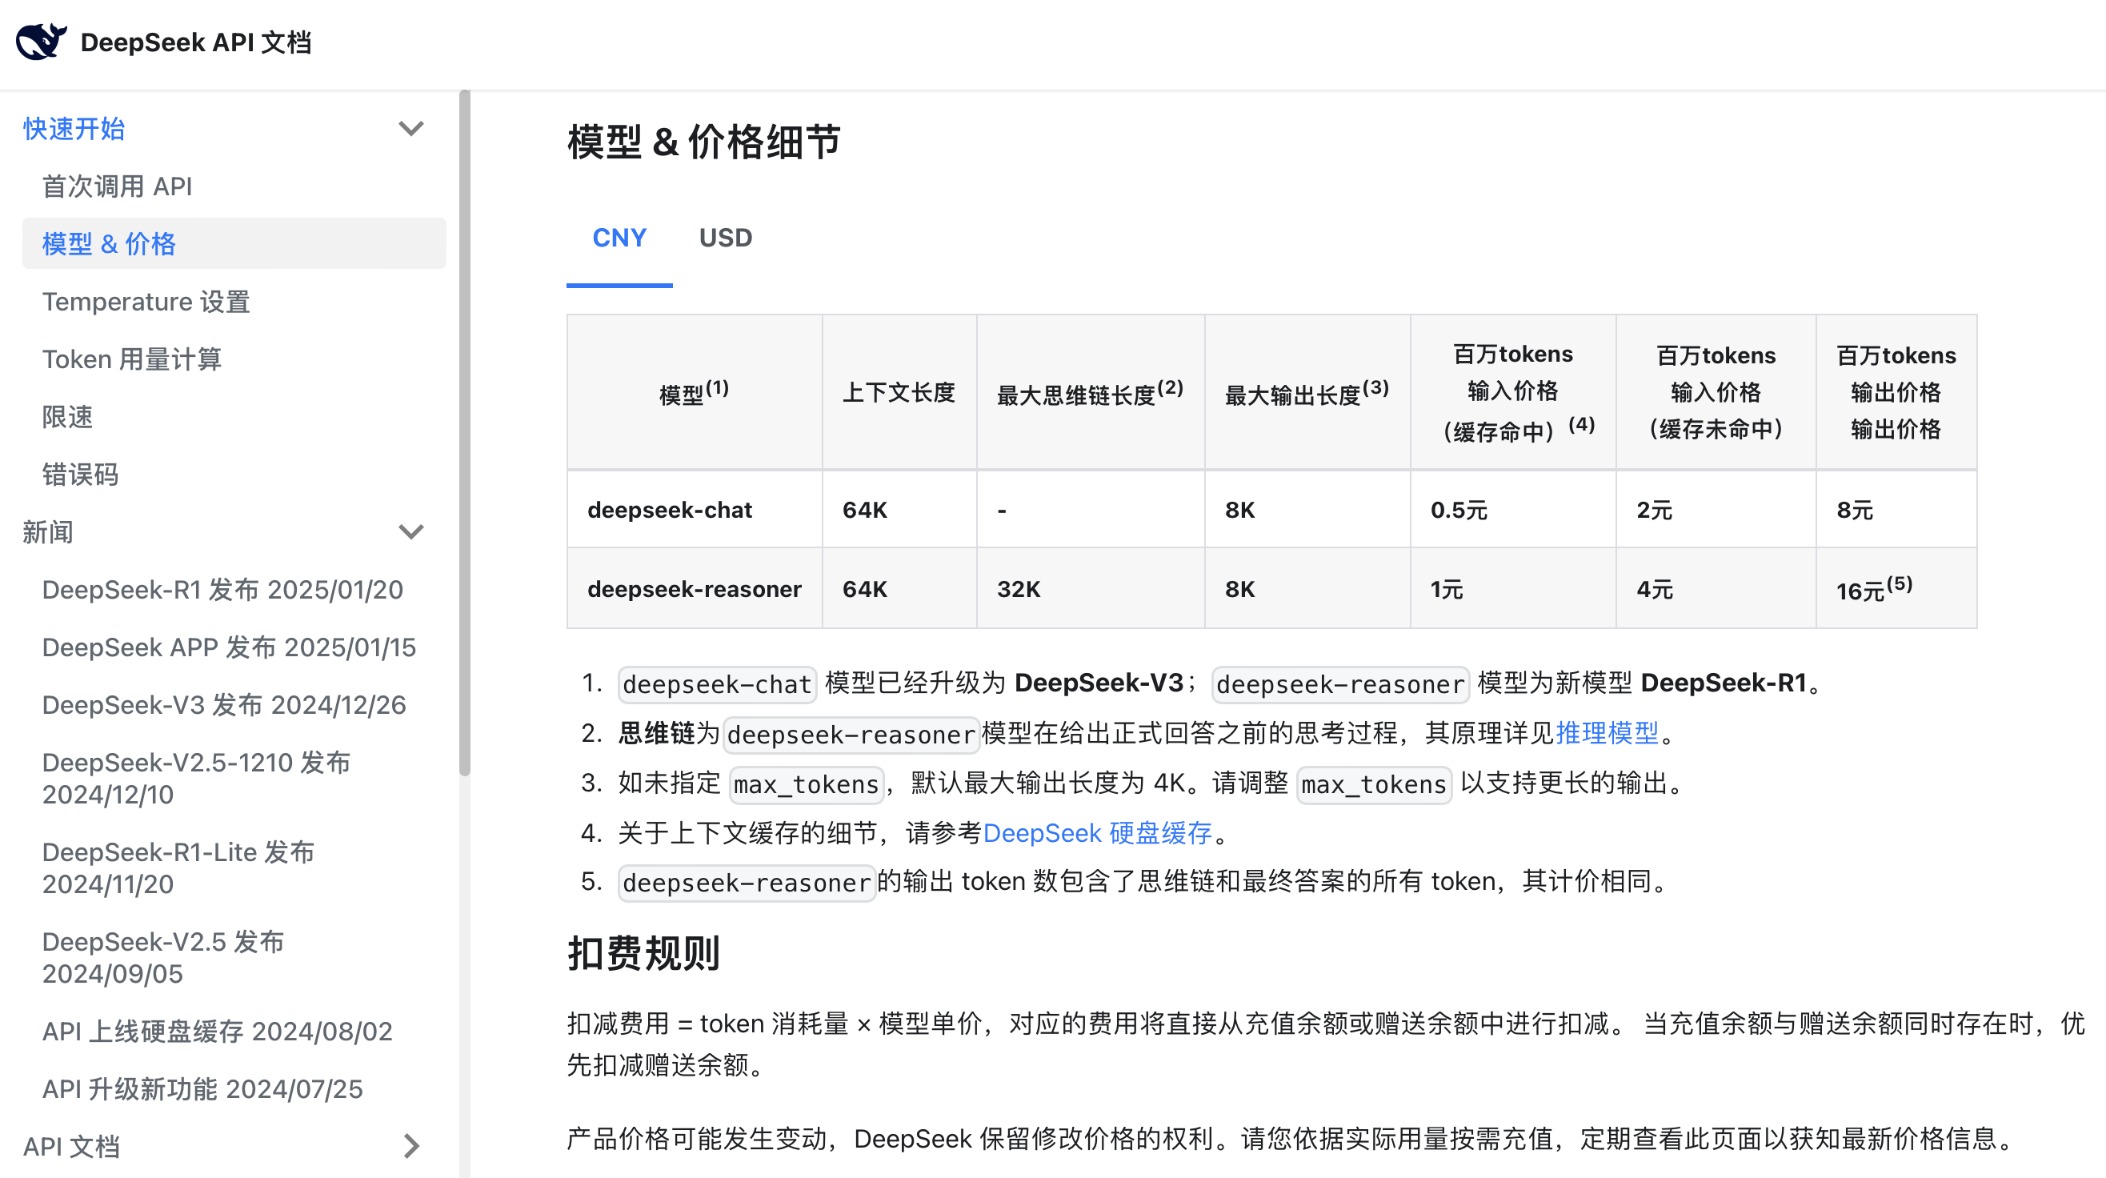The width and height of the screenshot is (2106, 1178).
Task: Click the deepseek-reasoner row in the table
Action: point(694,589)
